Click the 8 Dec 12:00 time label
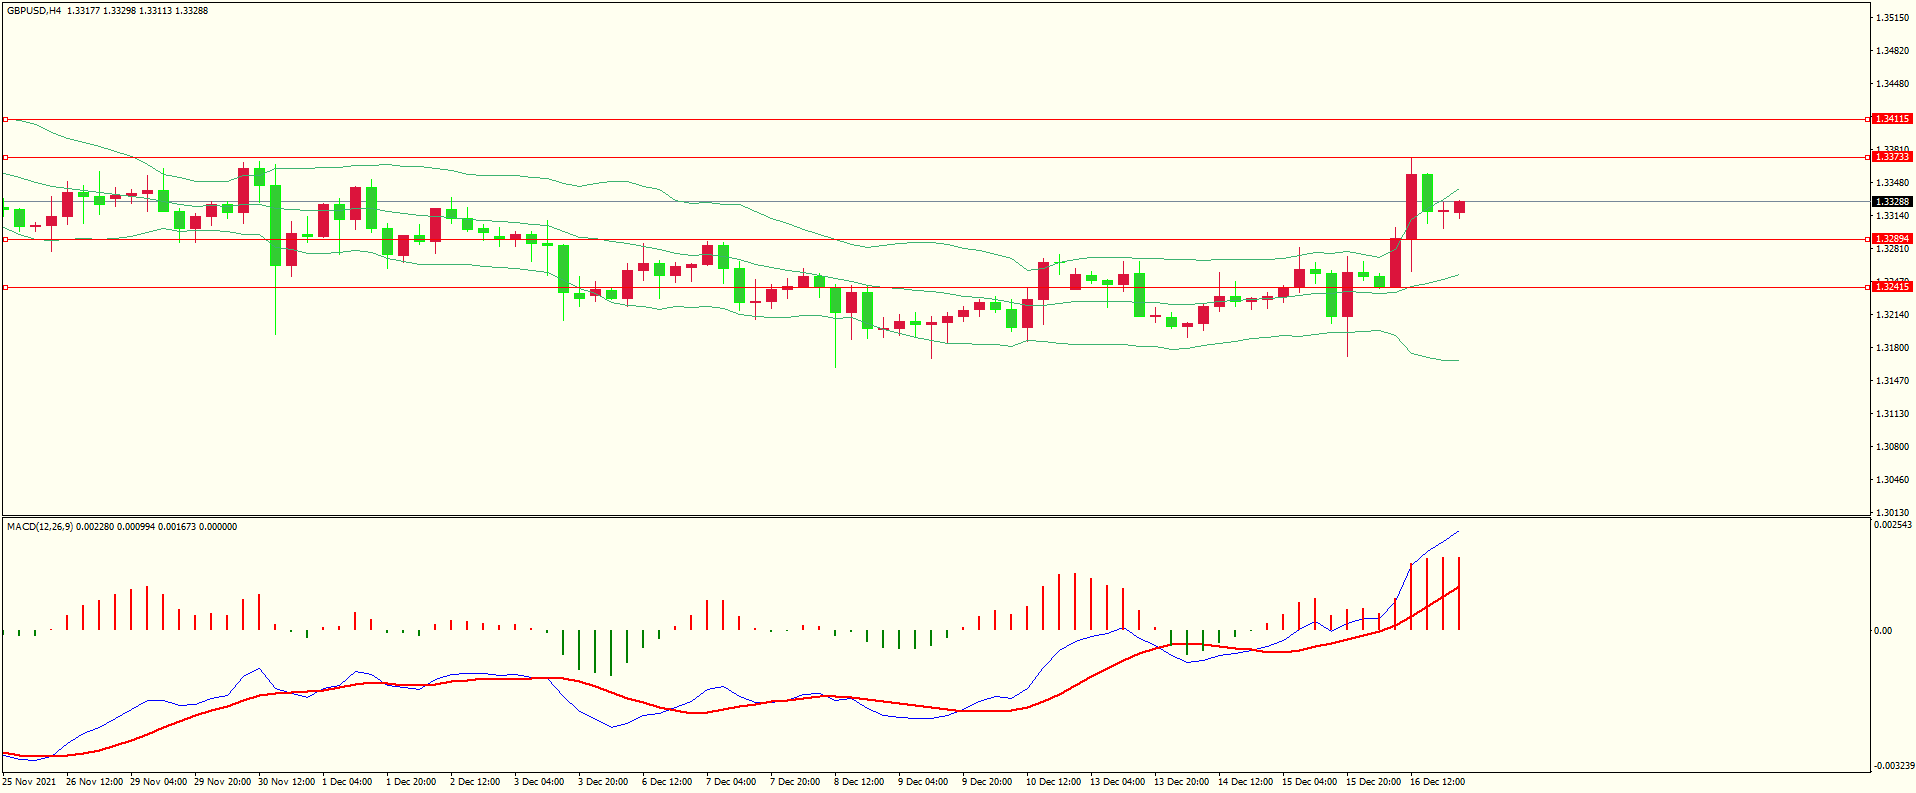Viewport: 1916px width, 793px height. pos(859,782)
